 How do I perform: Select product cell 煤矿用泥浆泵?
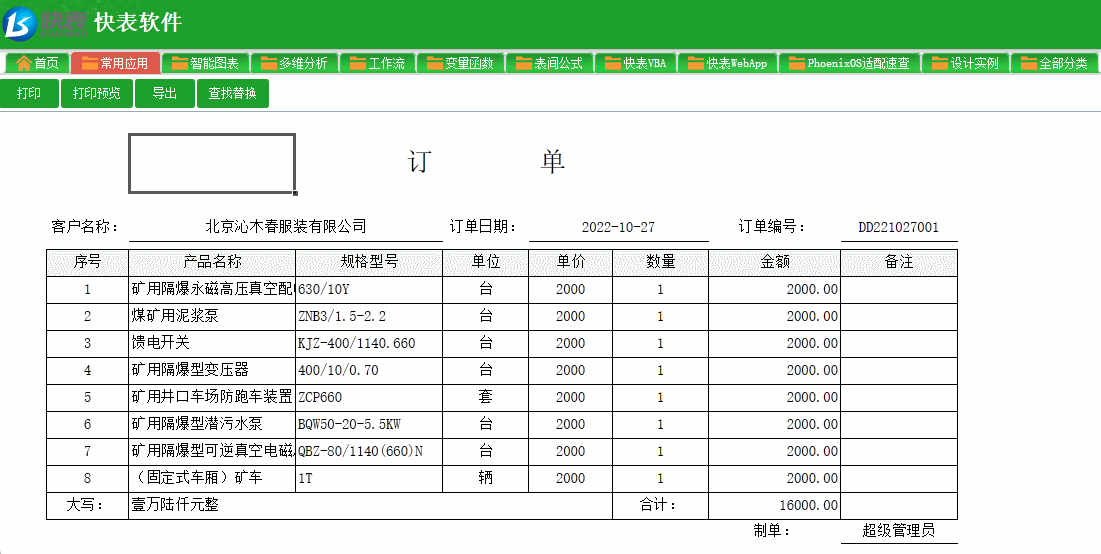[x=212, y=316]
